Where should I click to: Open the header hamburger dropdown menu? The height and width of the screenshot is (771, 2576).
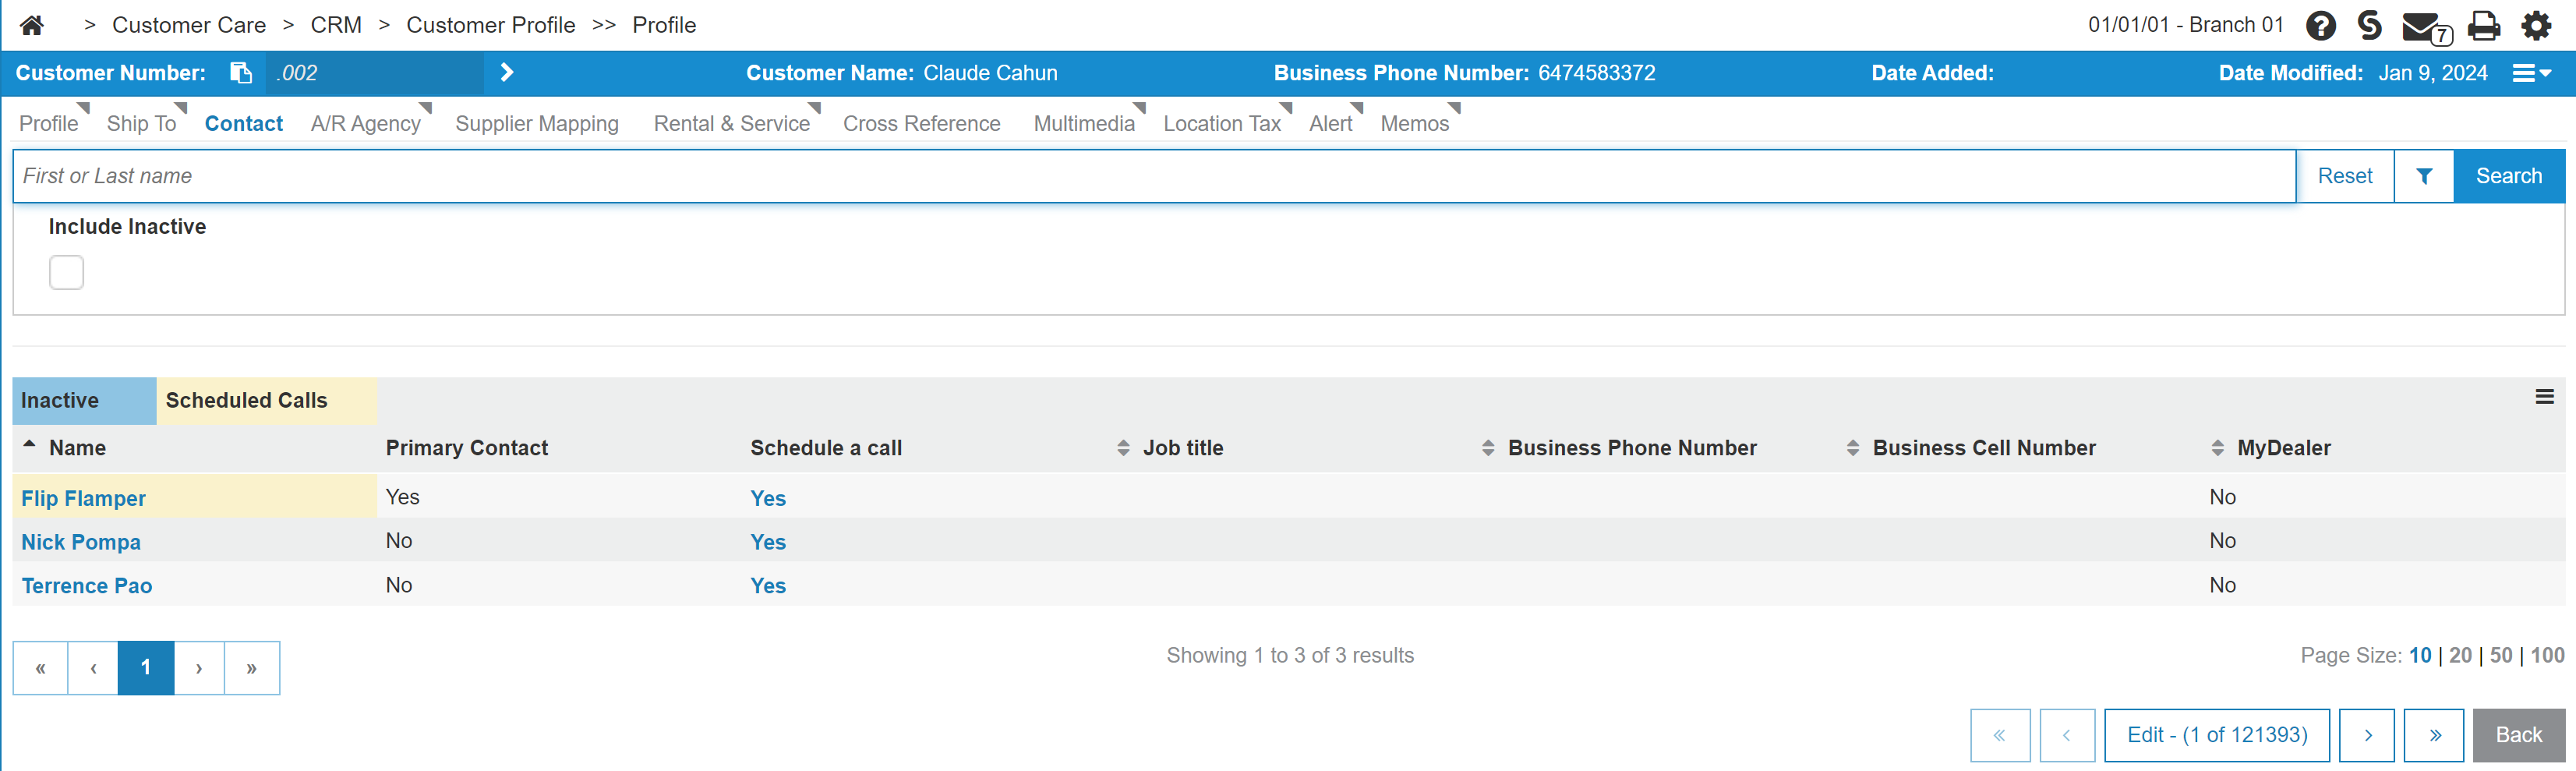tap(2532, 73)
